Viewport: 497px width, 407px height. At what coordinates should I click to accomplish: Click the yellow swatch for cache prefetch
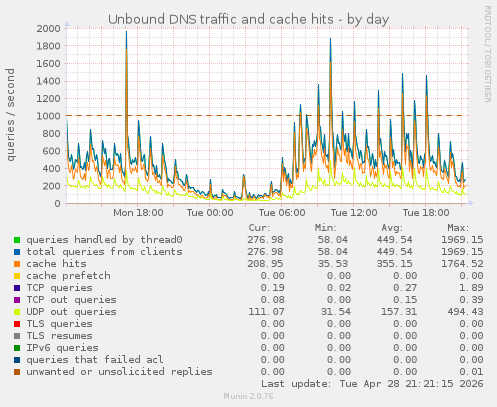click(17, 276)
